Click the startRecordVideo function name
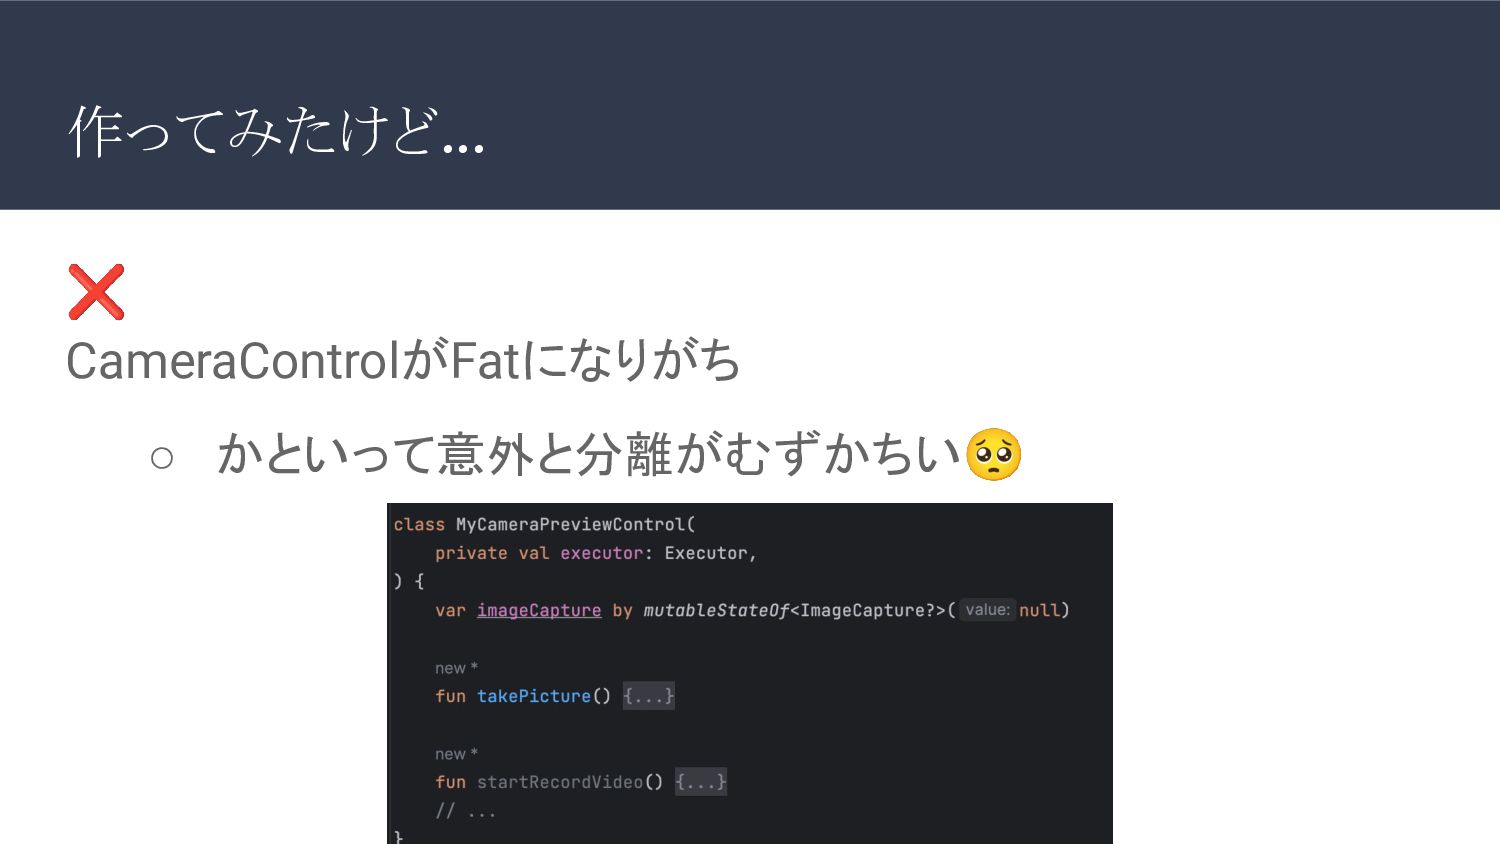1500x844 pixels. tap(559, 782)
